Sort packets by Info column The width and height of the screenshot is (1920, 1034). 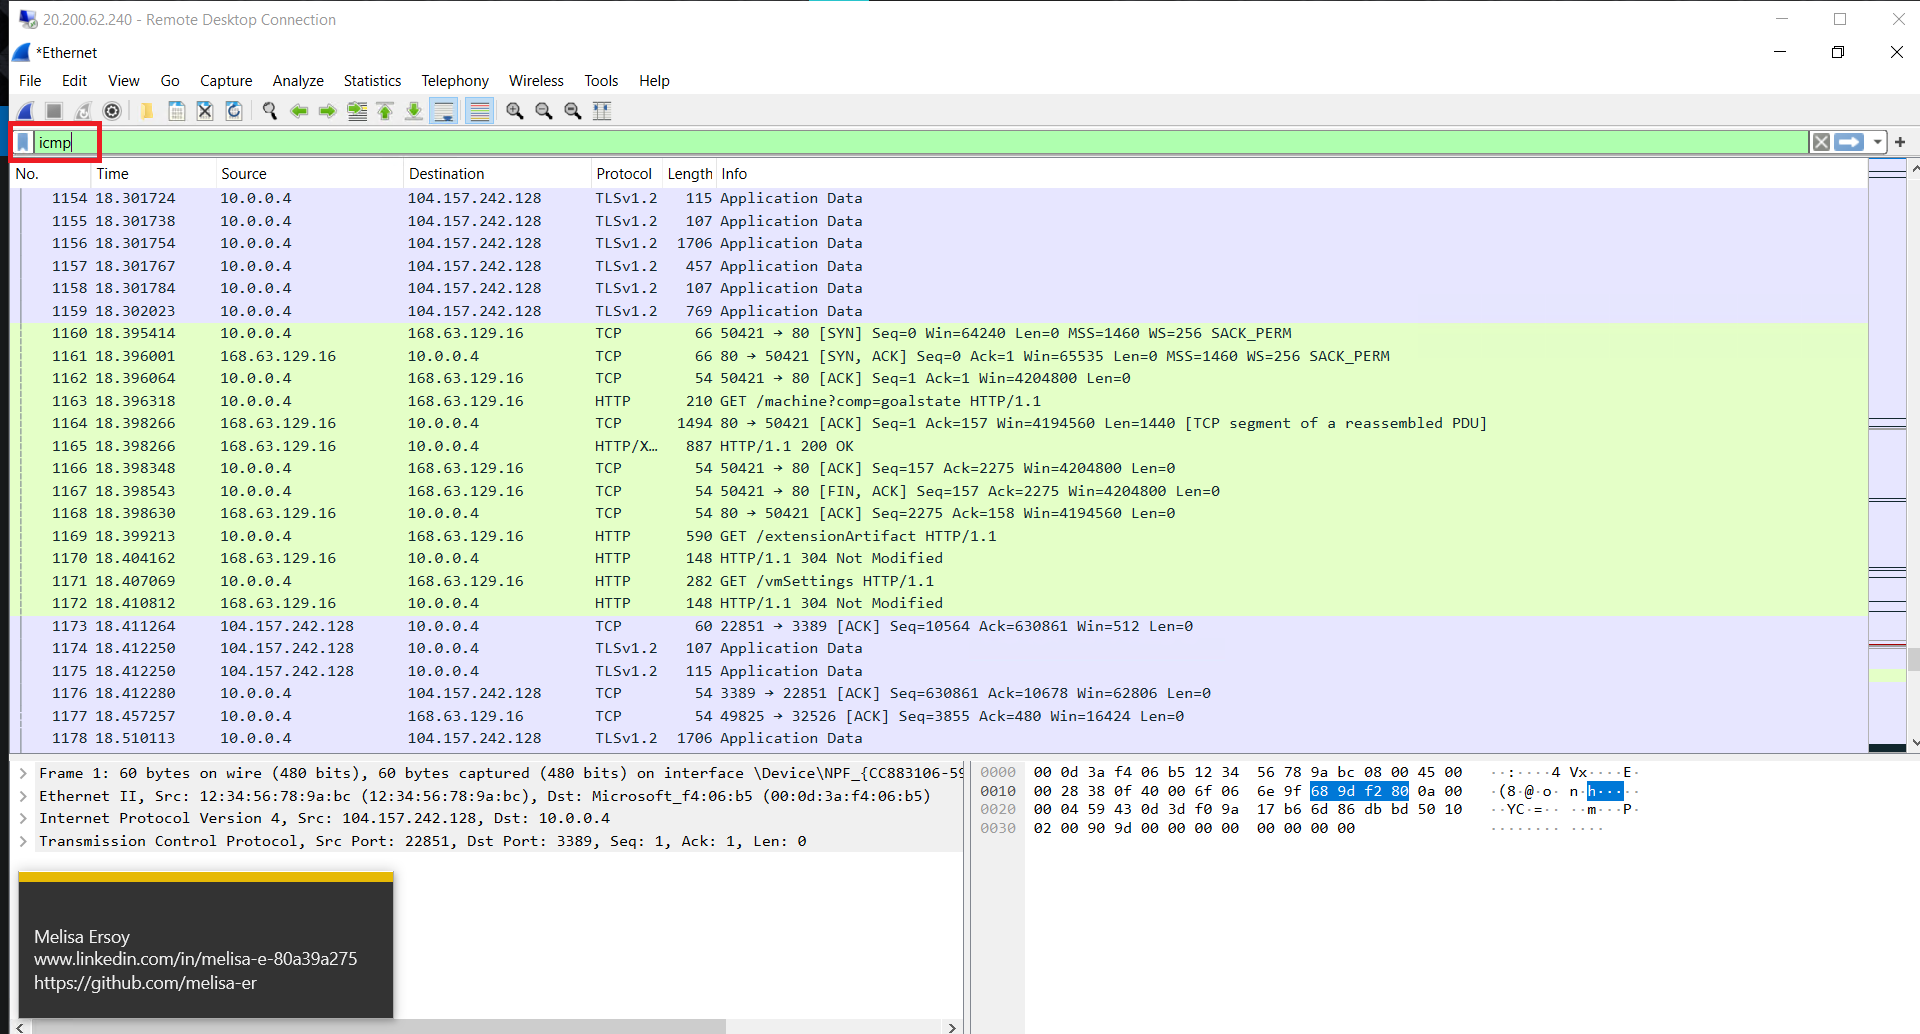pos(1292,174)
